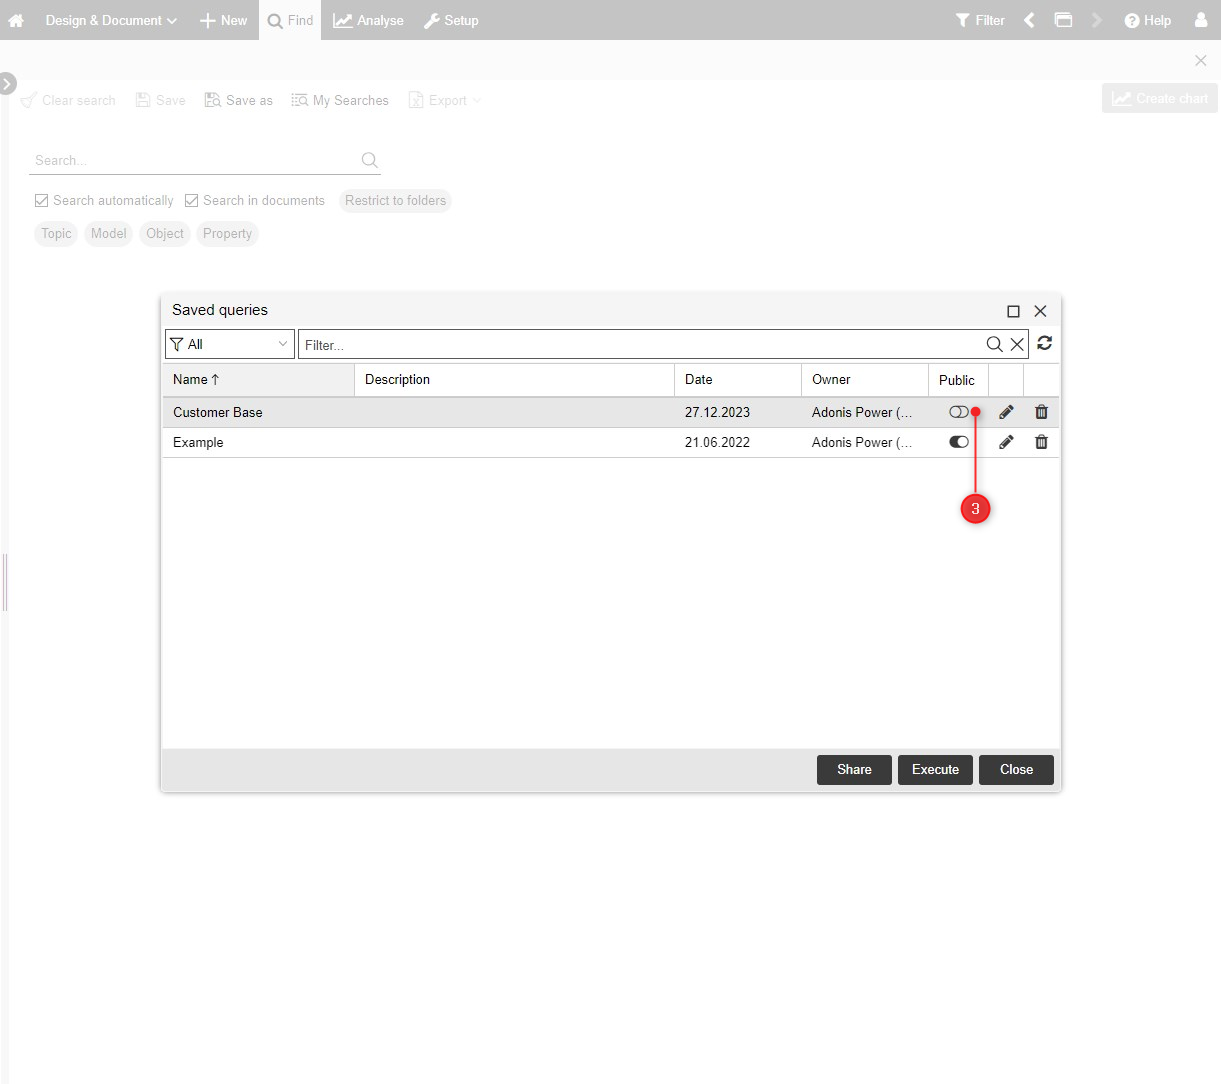1221x1084 pixels.
Task: Select the Object filter chip
Action: point(165,233)
